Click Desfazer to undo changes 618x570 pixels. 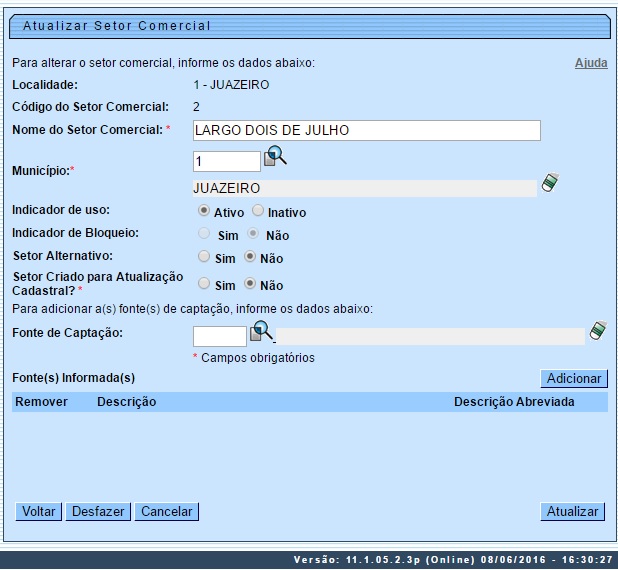coord(98,511)
